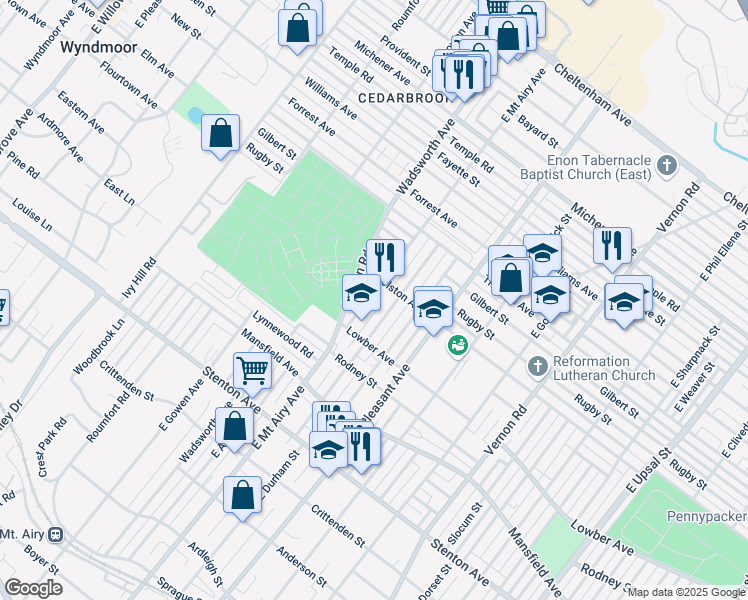
Task: Select graduation cap marker left of green pin
Action: pos(433,309)
